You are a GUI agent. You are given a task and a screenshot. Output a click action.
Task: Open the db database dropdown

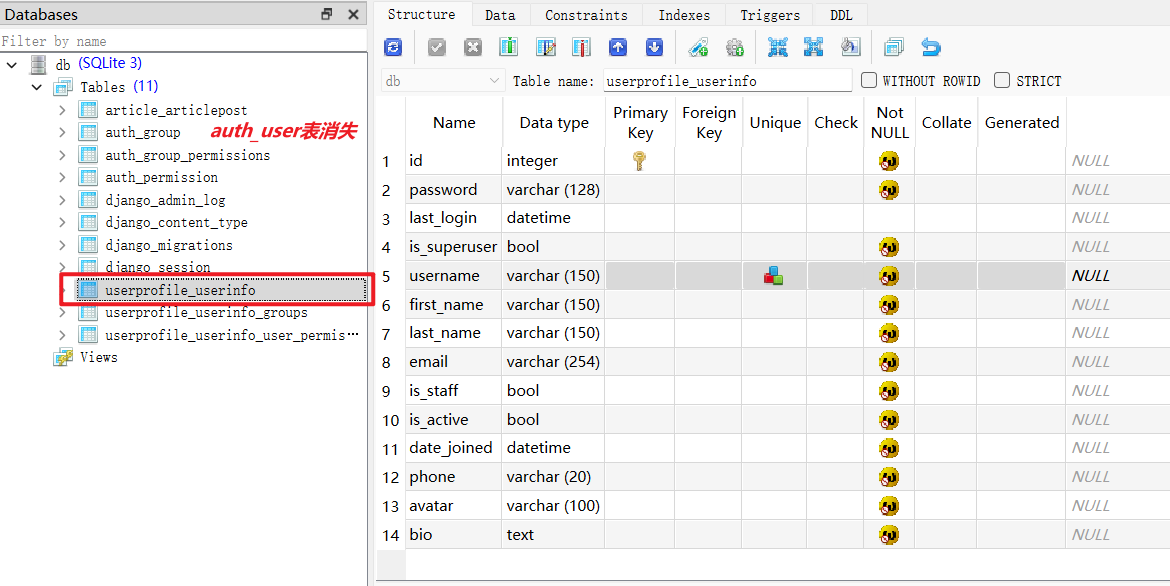[x=443, y=81]
